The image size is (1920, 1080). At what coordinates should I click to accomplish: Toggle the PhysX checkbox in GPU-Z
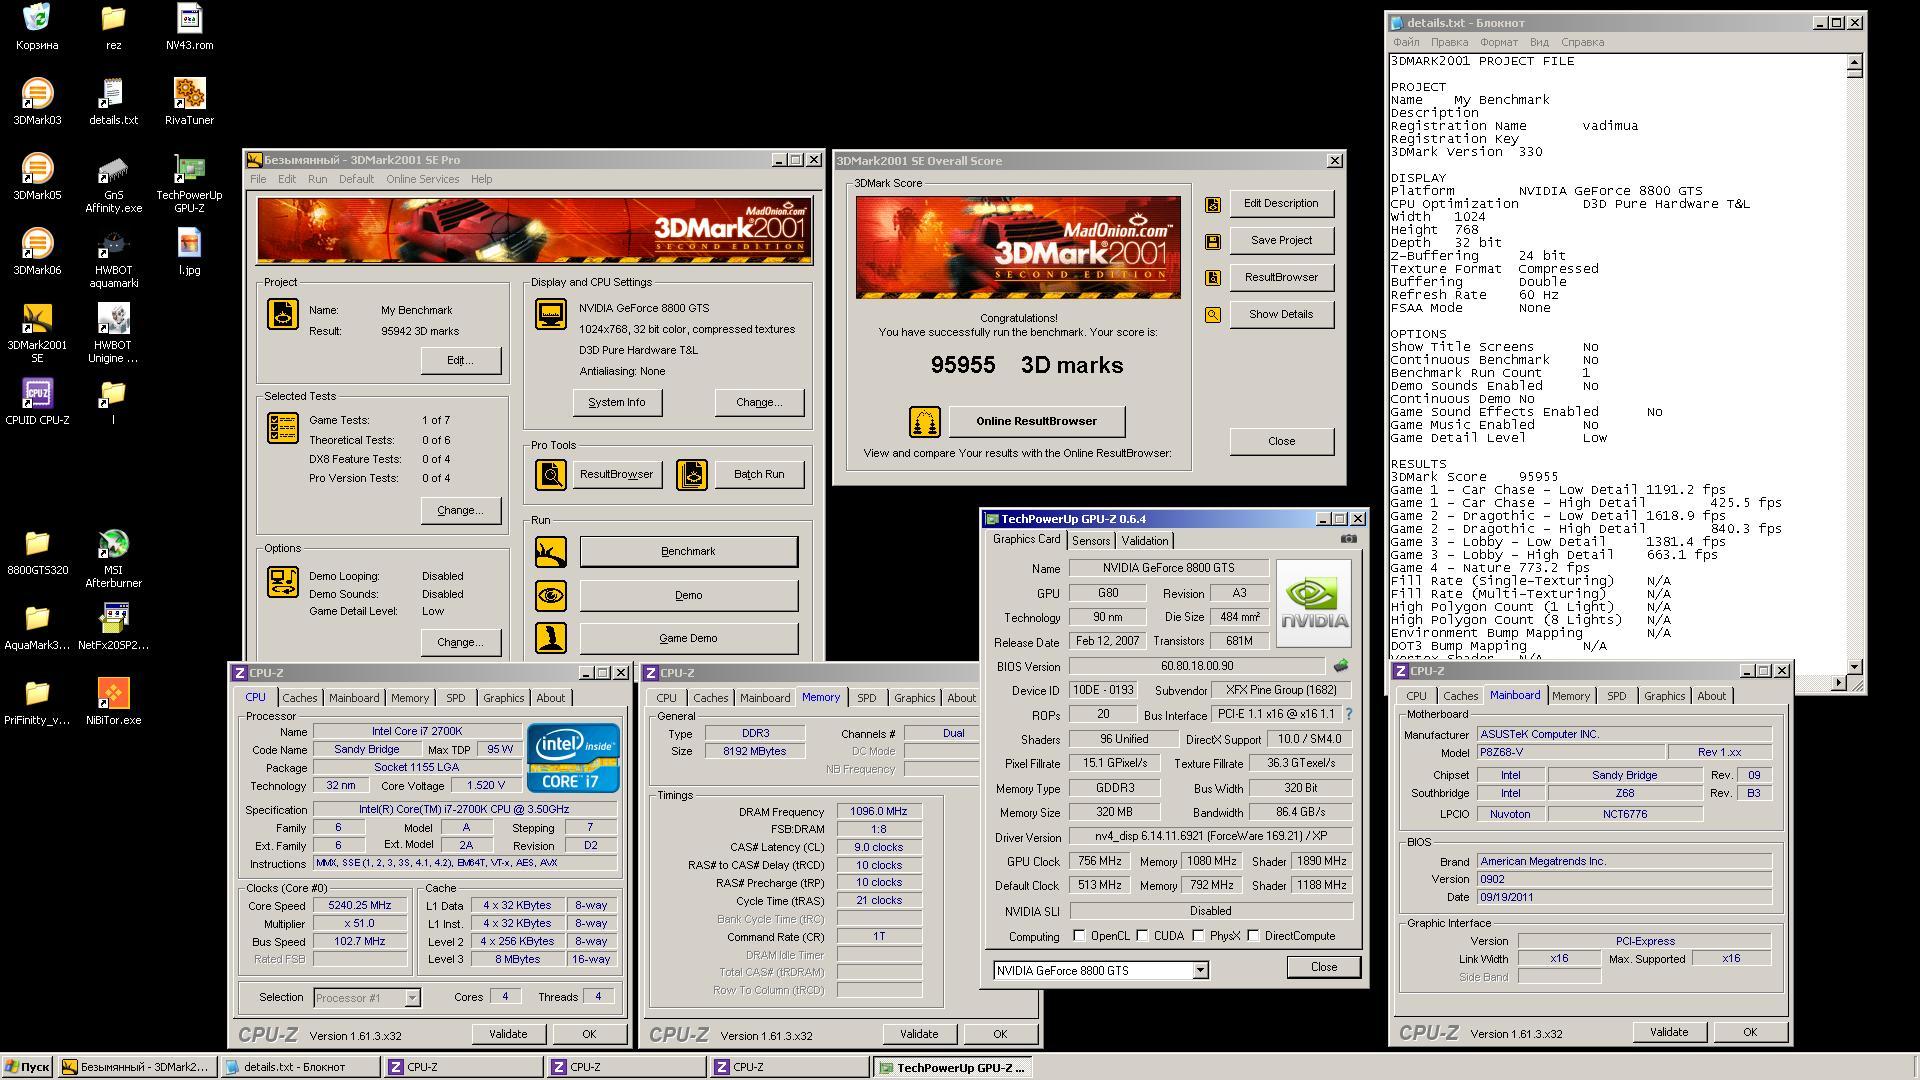pos(1198,936)
